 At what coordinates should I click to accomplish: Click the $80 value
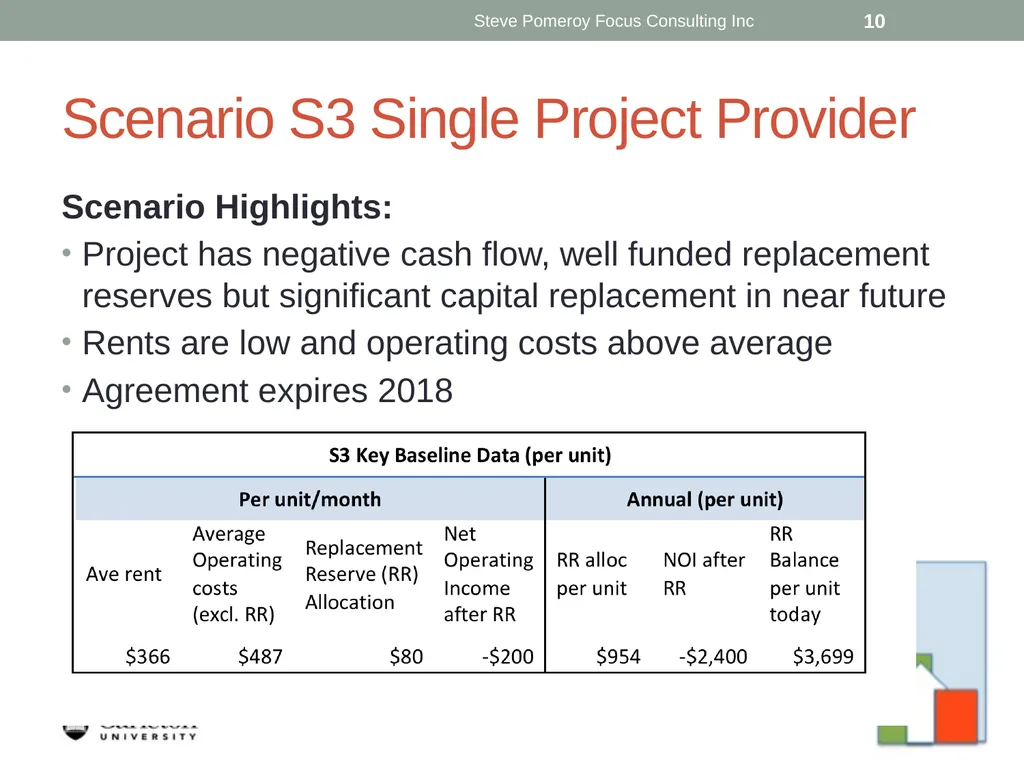pyautogui.click(x=406, y=656)
